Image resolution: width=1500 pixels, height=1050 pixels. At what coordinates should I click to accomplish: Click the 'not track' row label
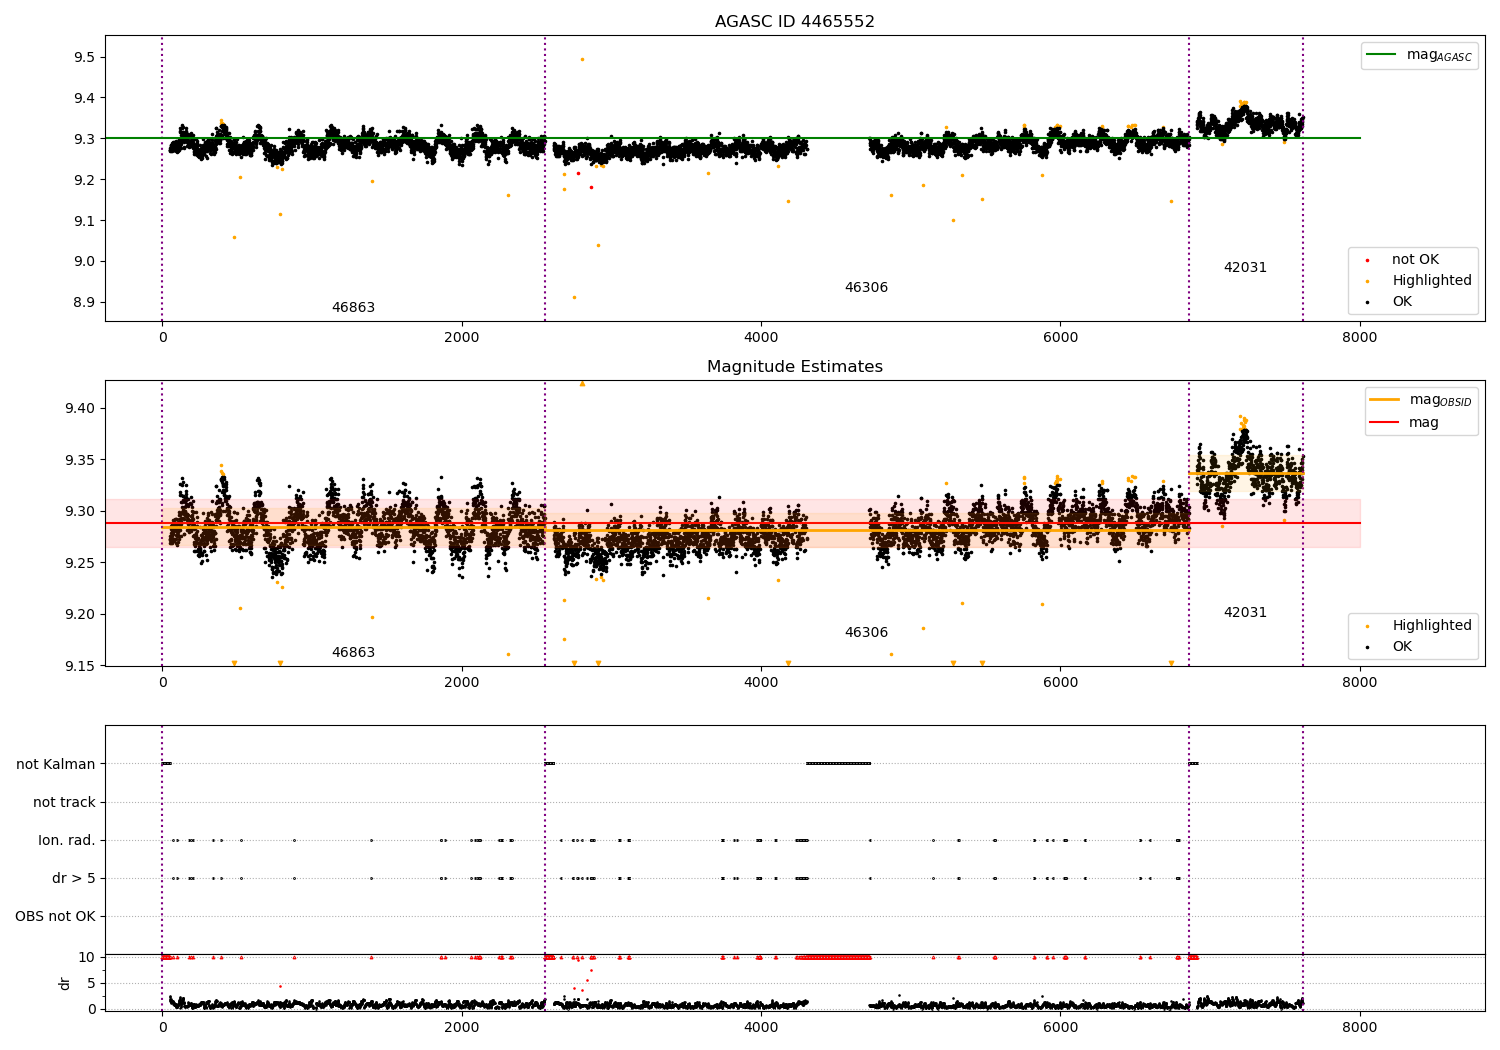tap(64, 802)
